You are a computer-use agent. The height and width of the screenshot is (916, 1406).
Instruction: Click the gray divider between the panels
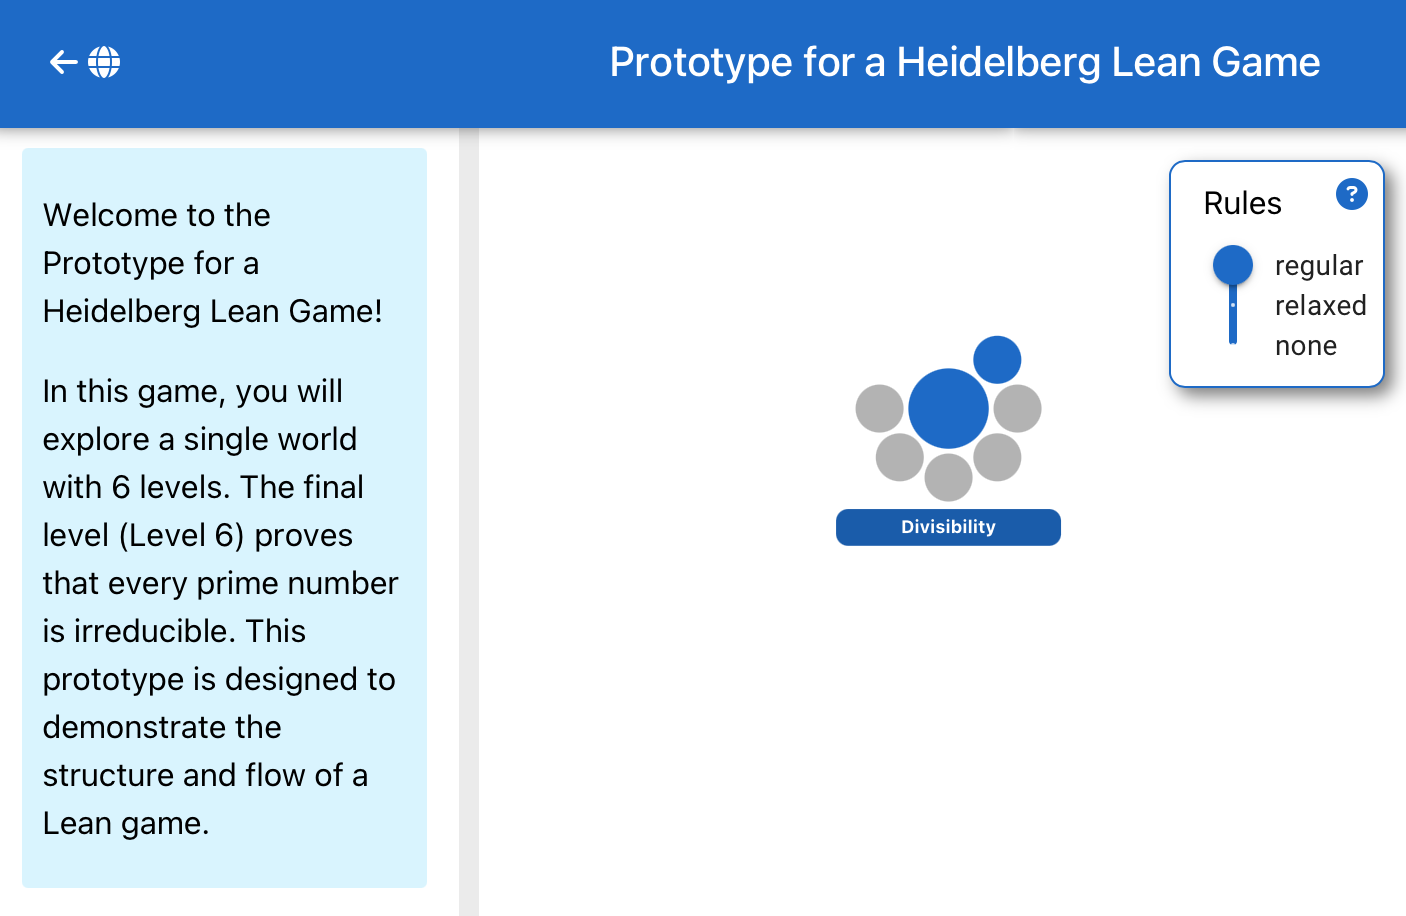468,520
